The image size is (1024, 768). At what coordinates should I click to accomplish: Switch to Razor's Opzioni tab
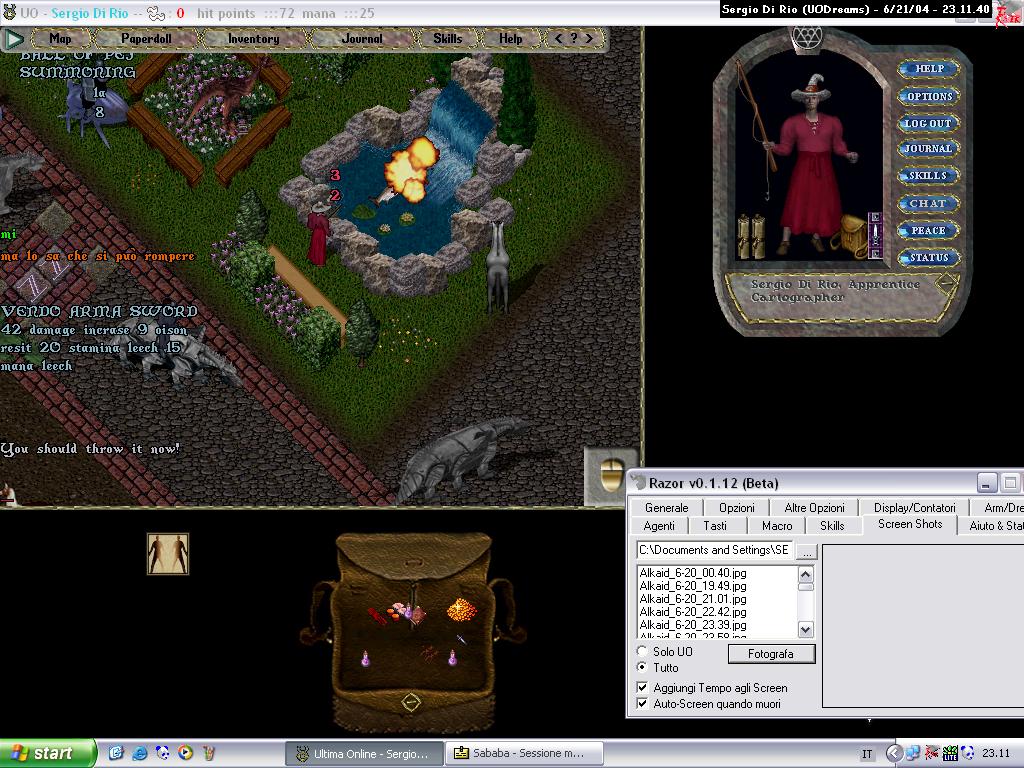(737, 507)
